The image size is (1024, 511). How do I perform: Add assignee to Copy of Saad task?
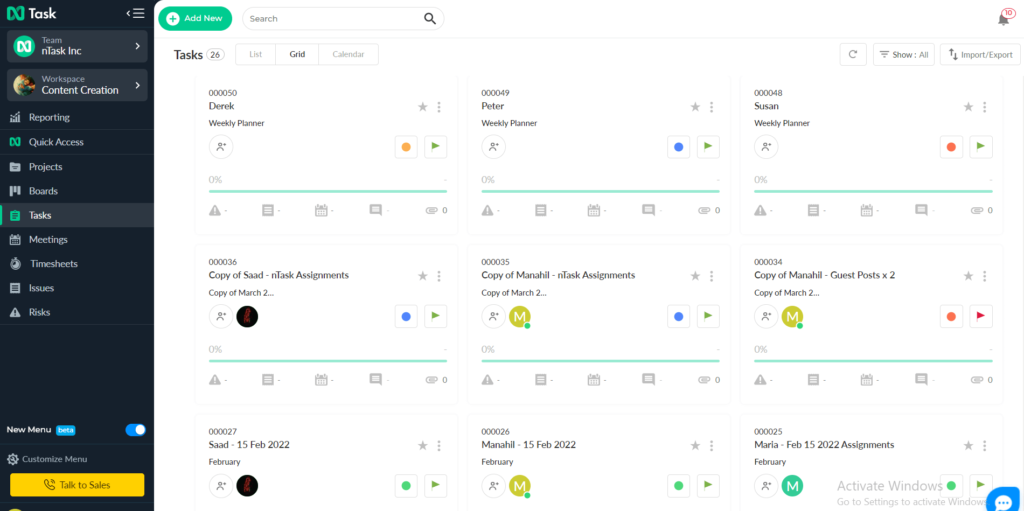221,316
